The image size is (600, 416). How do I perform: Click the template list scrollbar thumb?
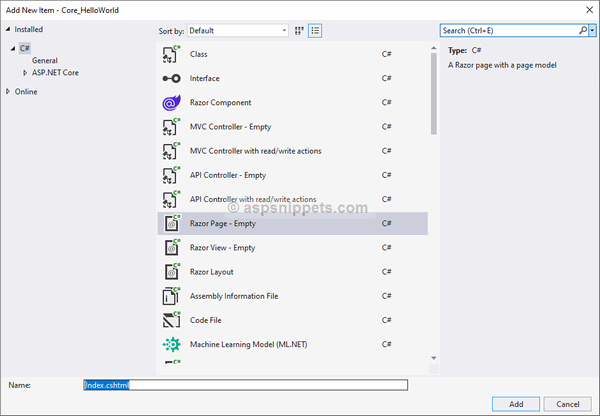[434, 94]
